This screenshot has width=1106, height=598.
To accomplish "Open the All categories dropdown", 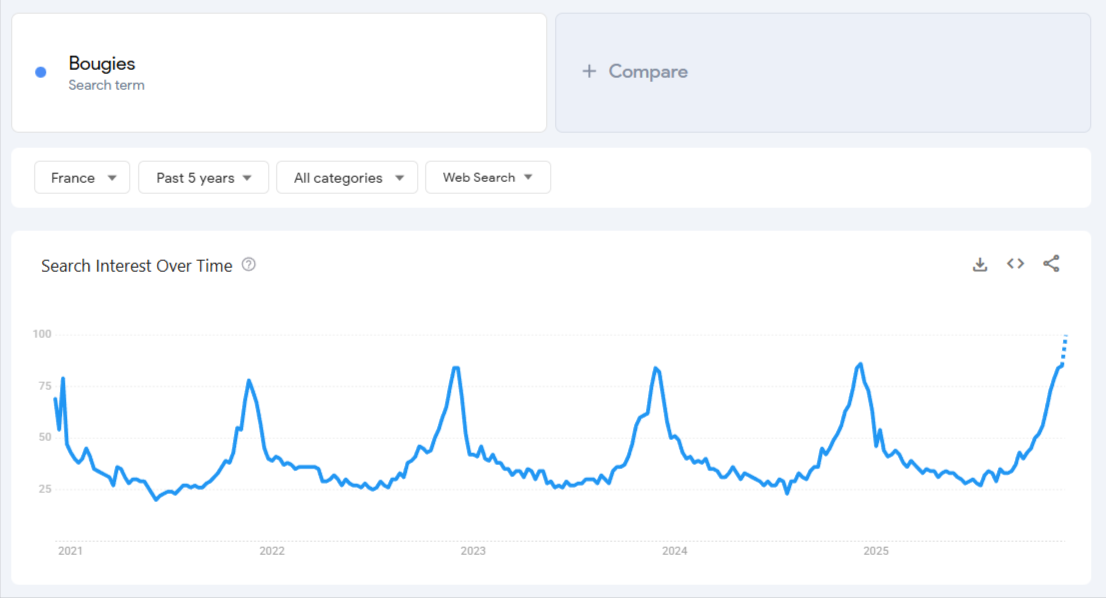I will tap(347, 177).
